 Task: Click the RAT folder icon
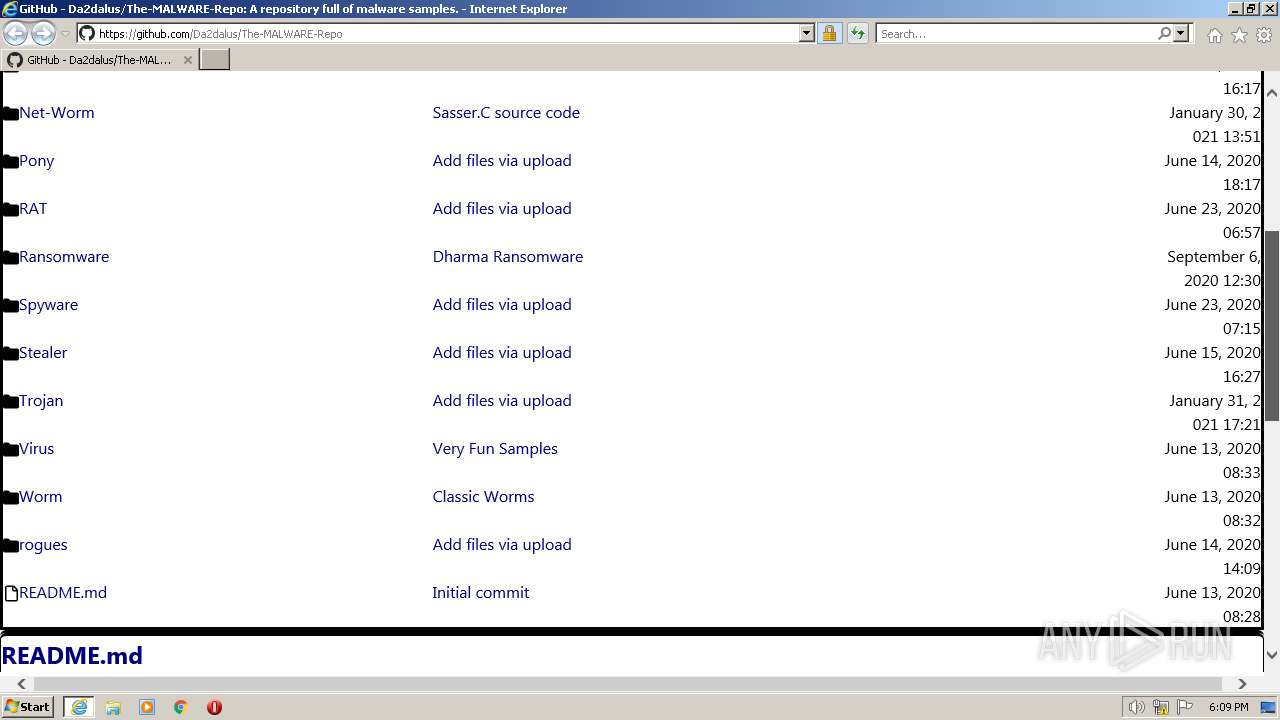tap(11, 209)
